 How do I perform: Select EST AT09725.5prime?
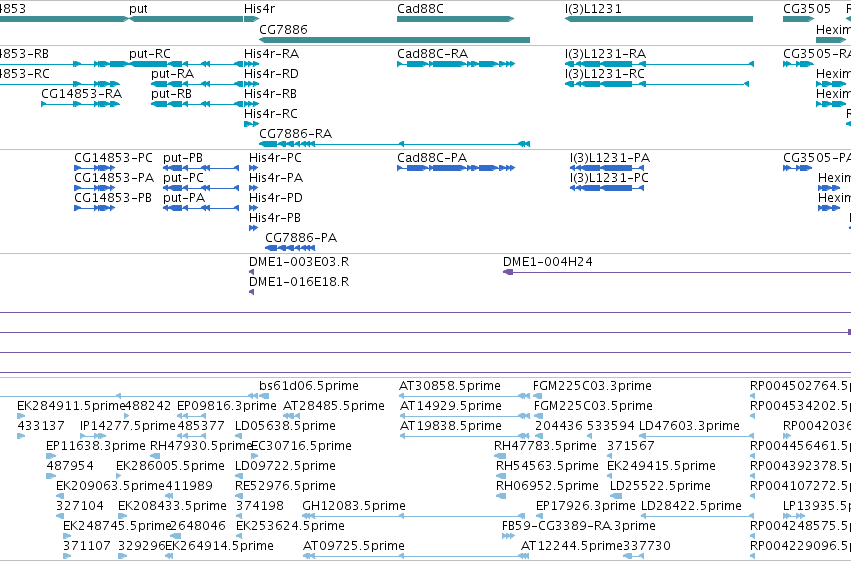pyautogui.click(x=416, y=556)
